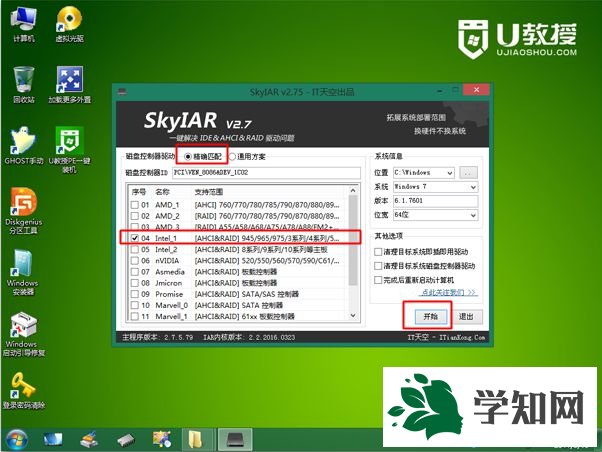Click the 退出 exit button

(466, 316)
